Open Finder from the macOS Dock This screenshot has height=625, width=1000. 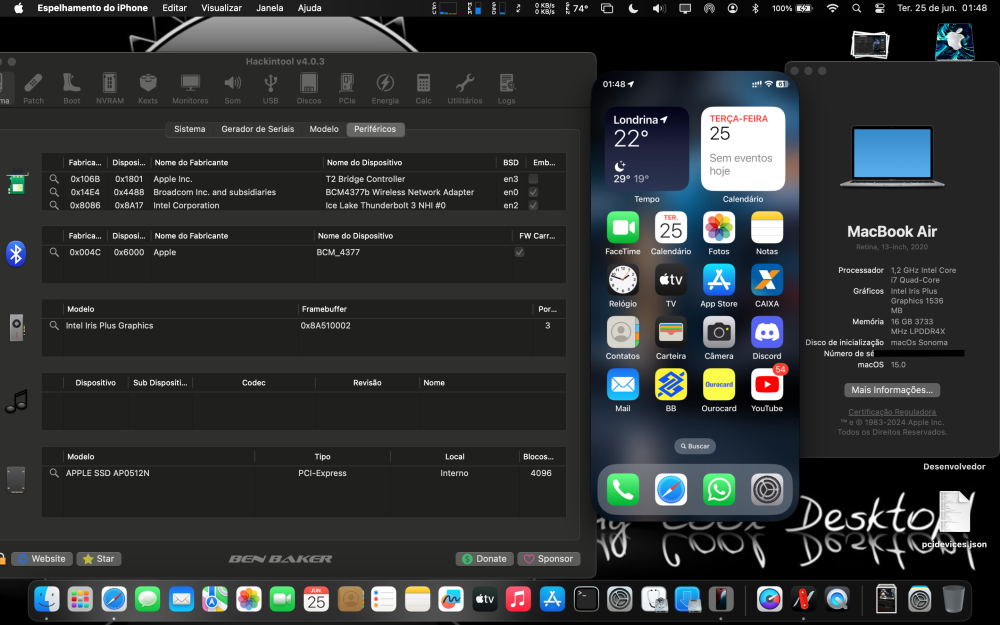click(x=47, y=599)
